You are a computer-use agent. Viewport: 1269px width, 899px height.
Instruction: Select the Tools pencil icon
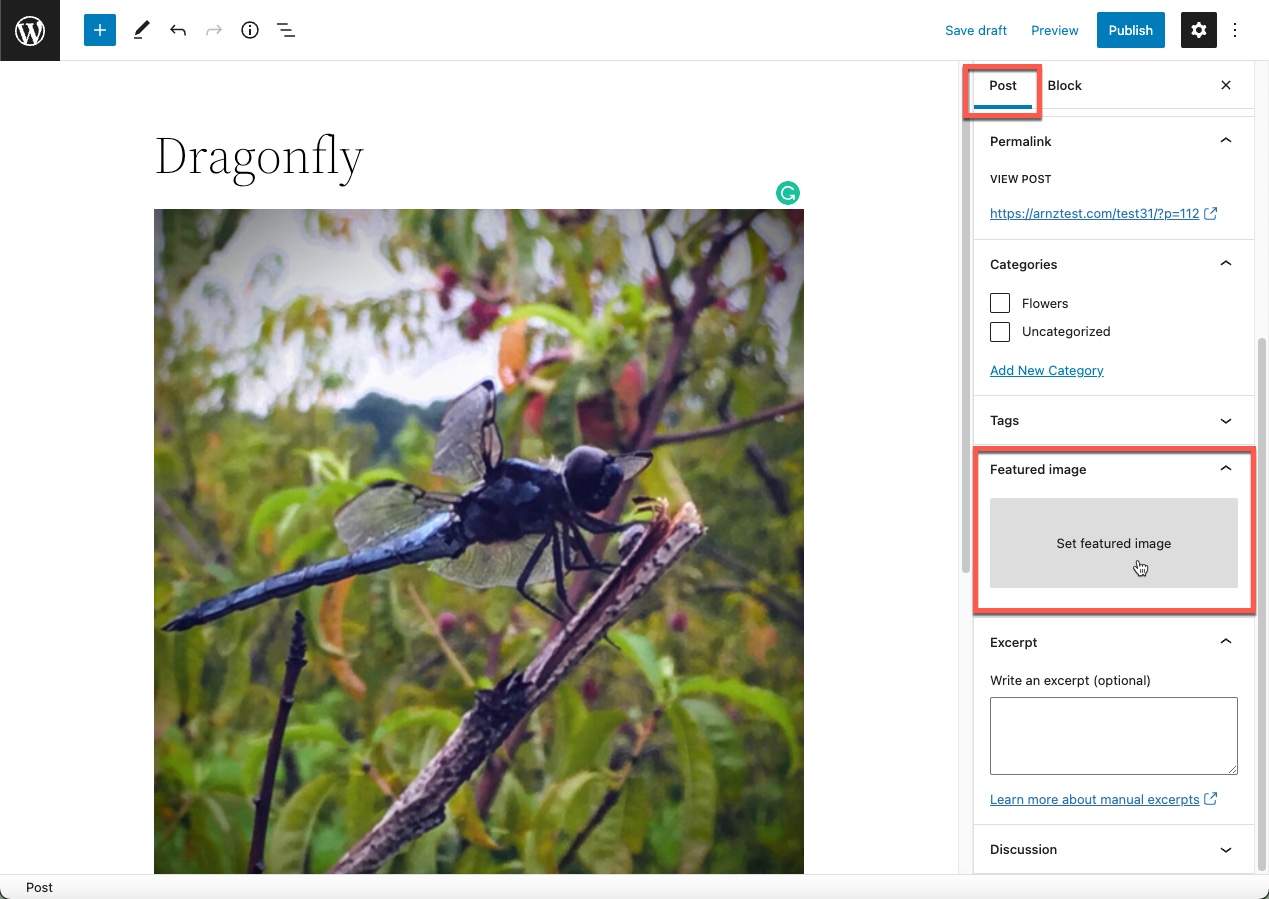(x=141, y=30)
